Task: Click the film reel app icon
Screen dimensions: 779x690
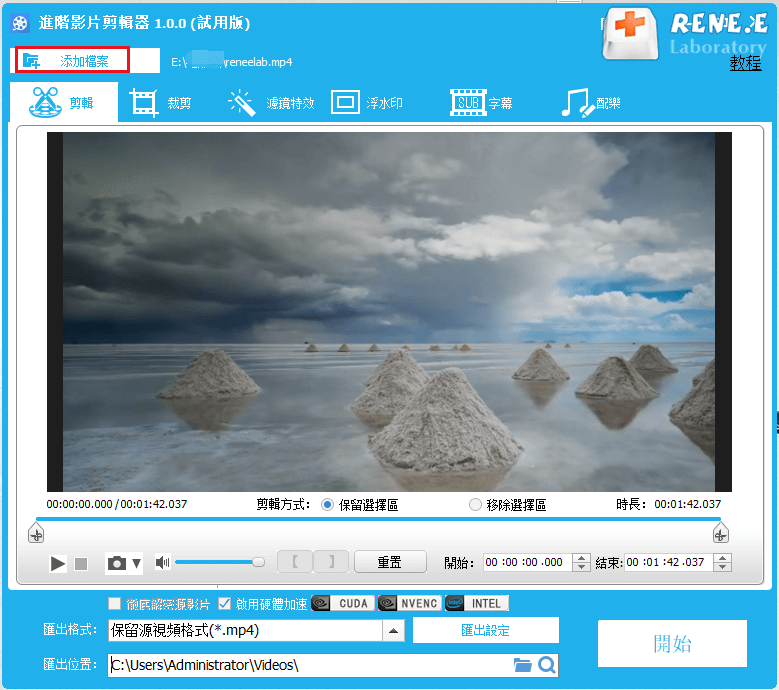Action: (20, 23)
